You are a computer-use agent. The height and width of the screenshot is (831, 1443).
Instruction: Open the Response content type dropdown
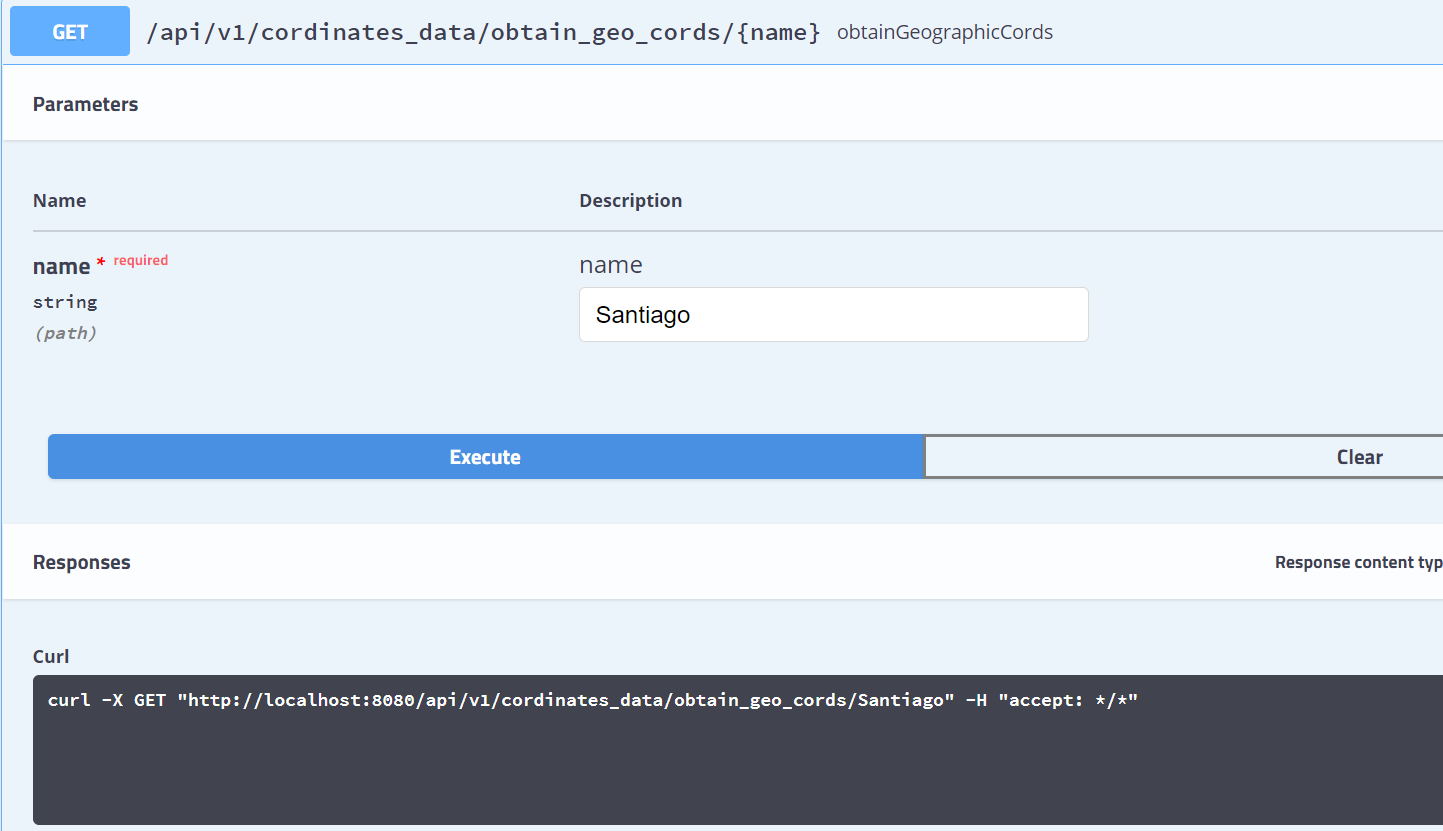tap(1358, 562)
